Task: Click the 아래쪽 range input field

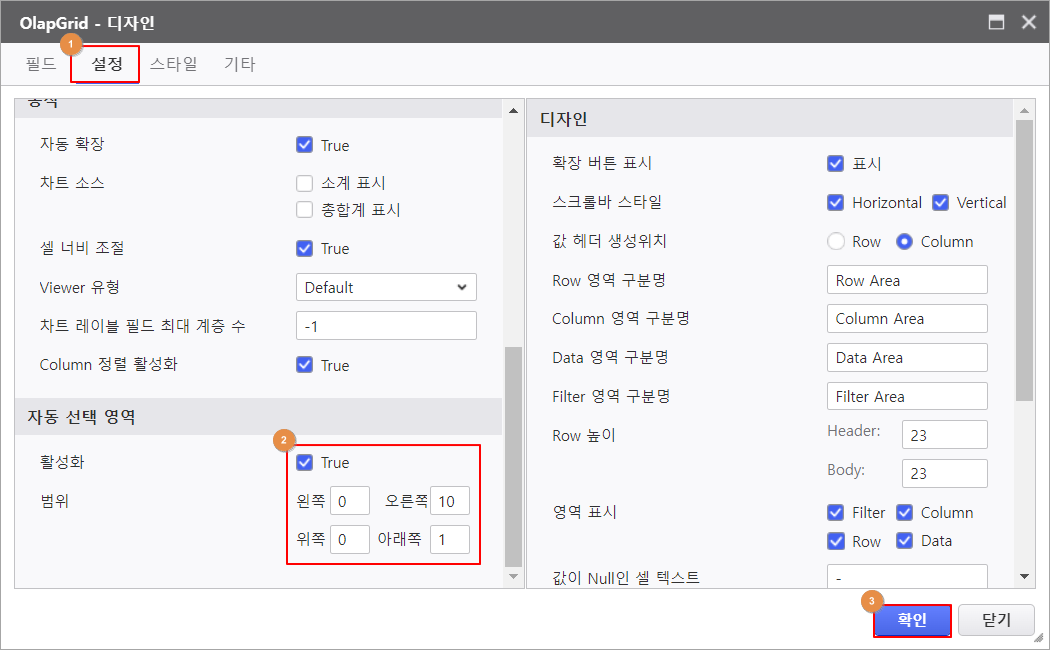Action: click(450, 540)
